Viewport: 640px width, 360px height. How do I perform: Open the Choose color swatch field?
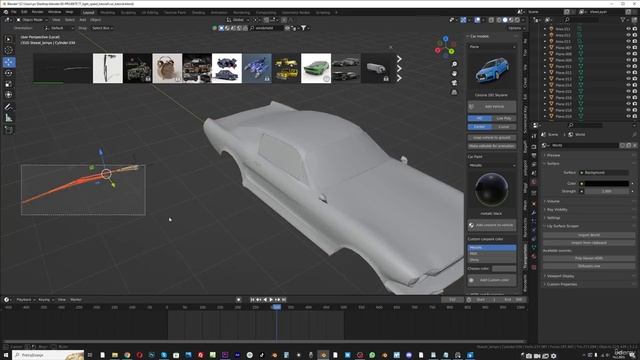(504, 269)
